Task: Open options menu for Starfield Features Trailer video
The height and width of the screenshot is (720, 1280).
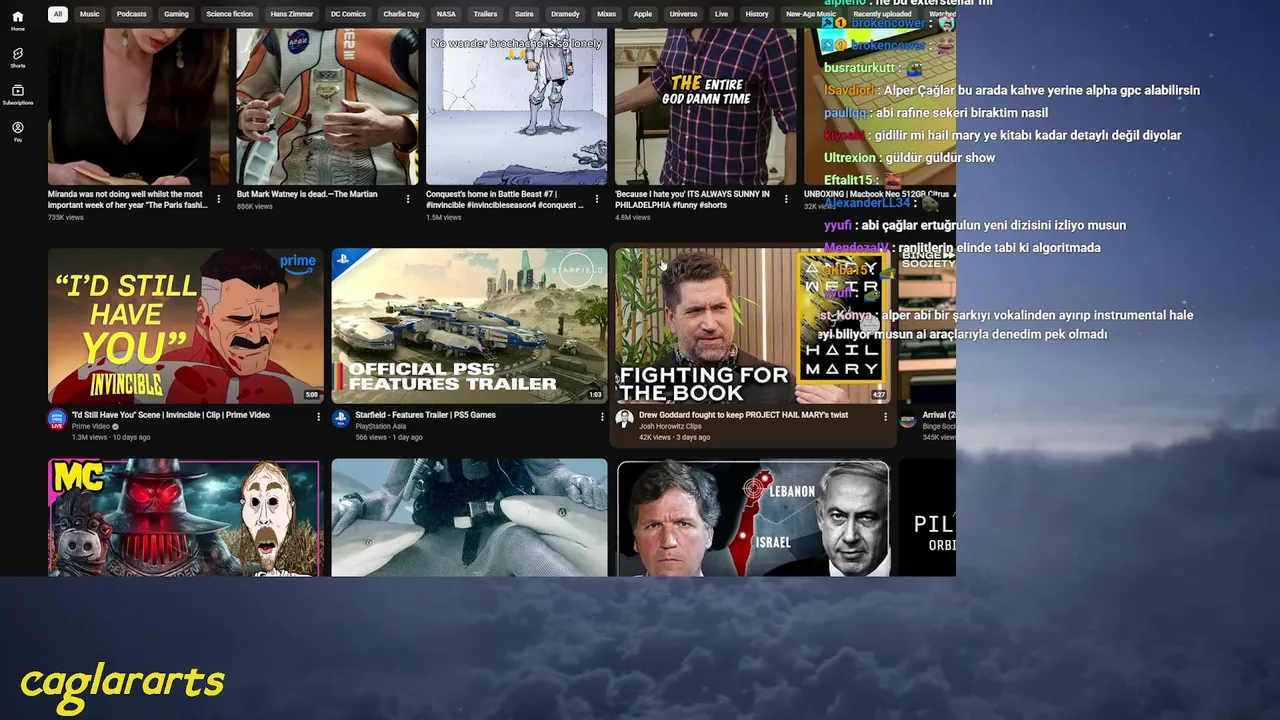Action: pyautogui.click(x=602, y=417)
